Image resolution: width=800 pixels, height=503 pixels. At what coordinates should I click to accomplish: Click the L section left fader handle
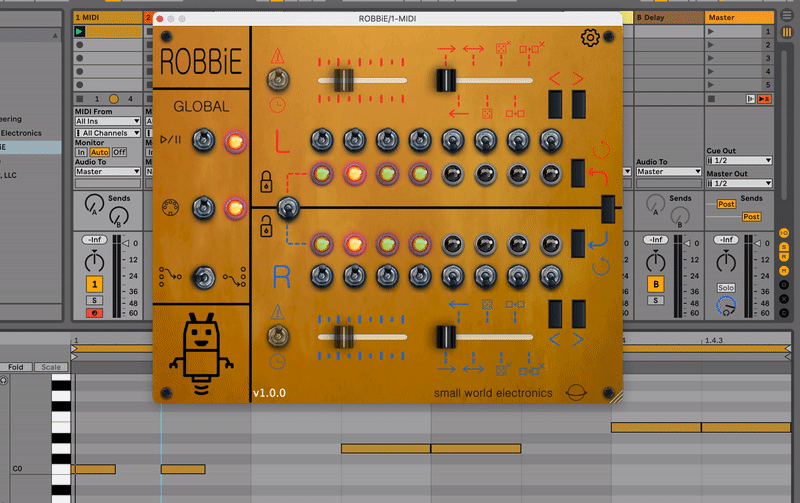pyautogui.click(x=344, y=80)
